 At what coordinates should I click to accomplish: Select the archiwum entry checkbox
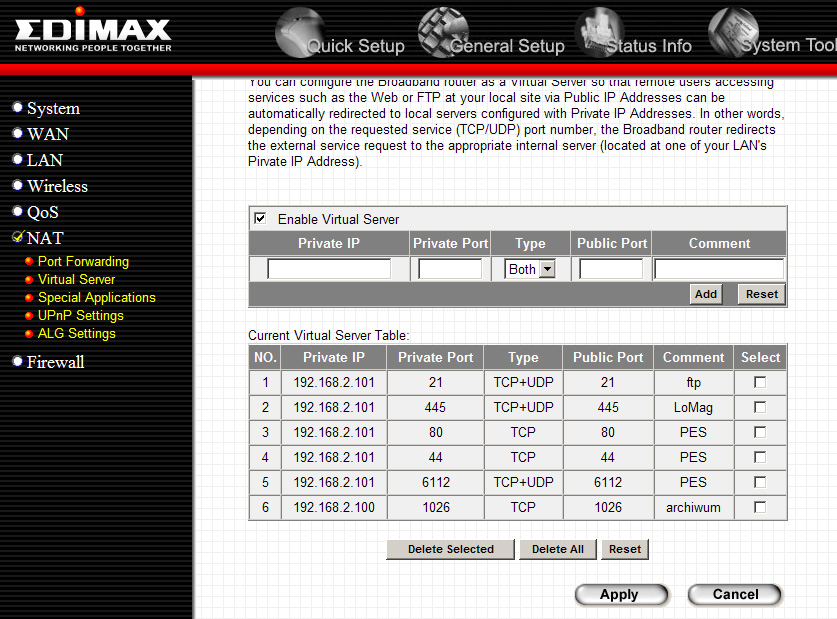pos(760,507)
